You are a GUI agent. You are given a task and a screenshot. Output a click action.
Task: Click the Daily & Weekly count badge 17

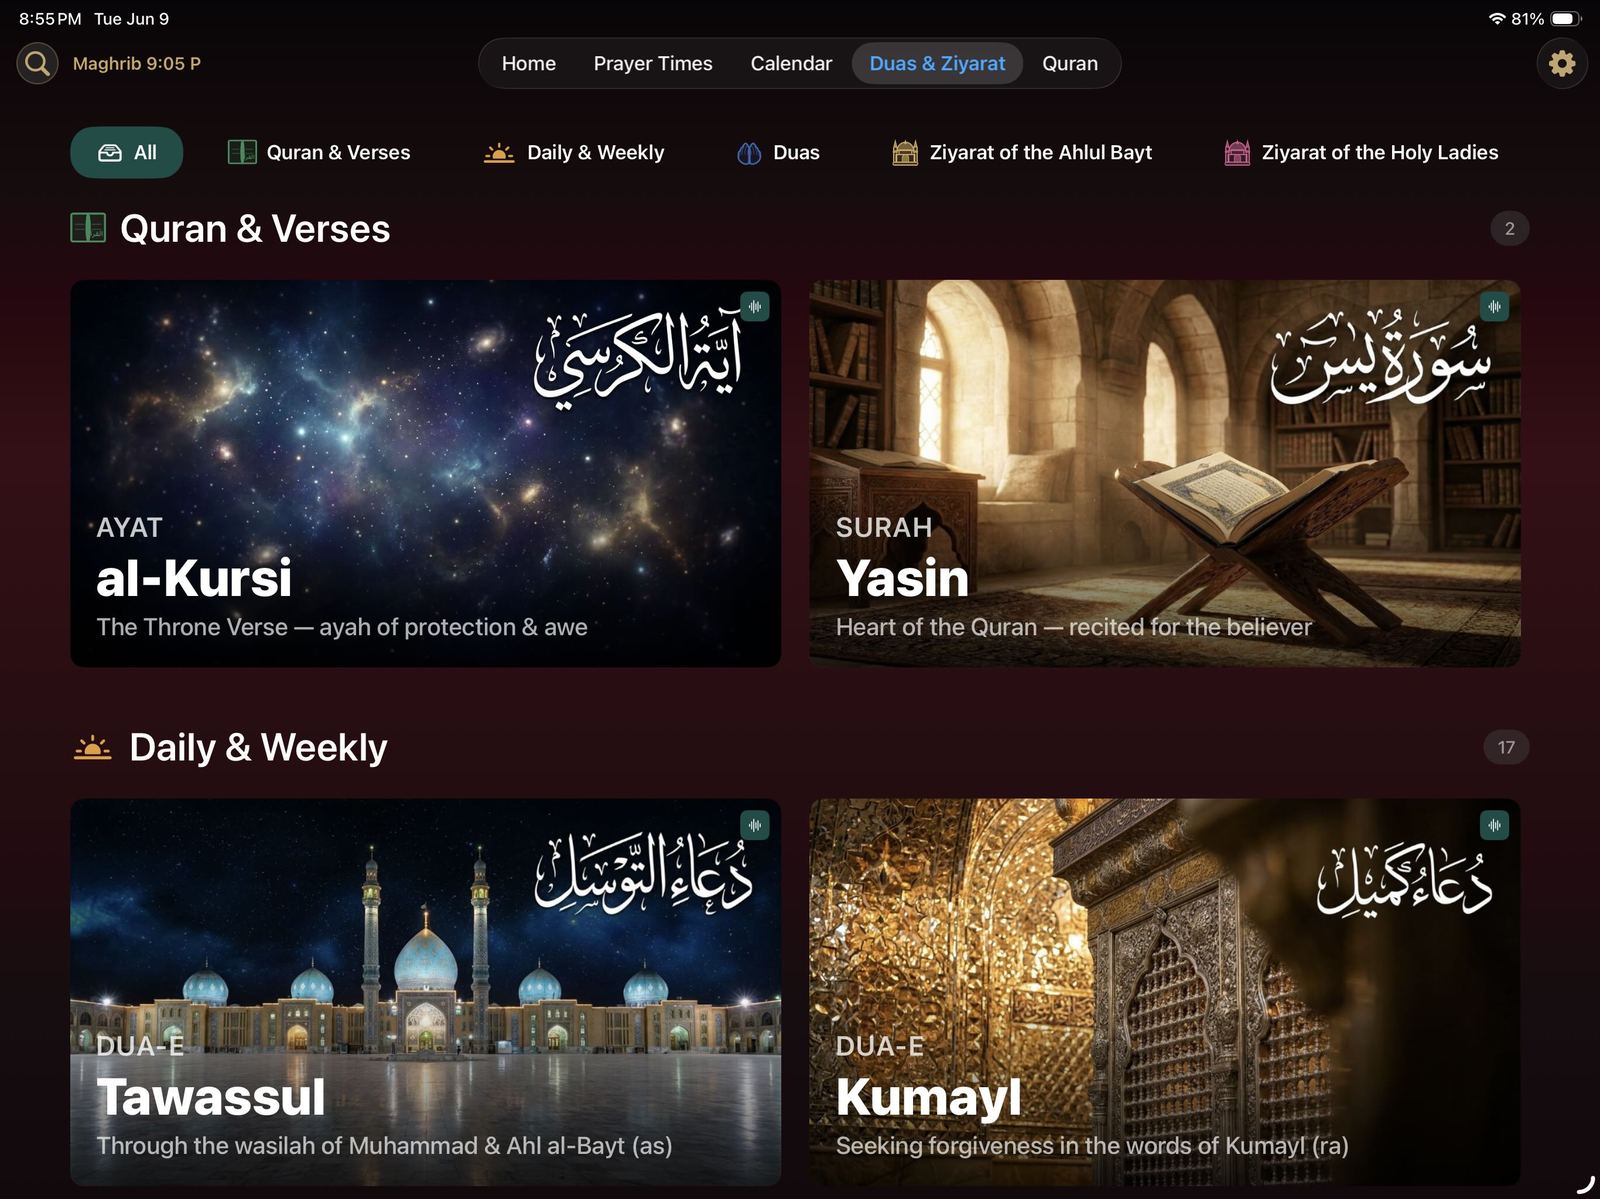[x=1506, y=747]
